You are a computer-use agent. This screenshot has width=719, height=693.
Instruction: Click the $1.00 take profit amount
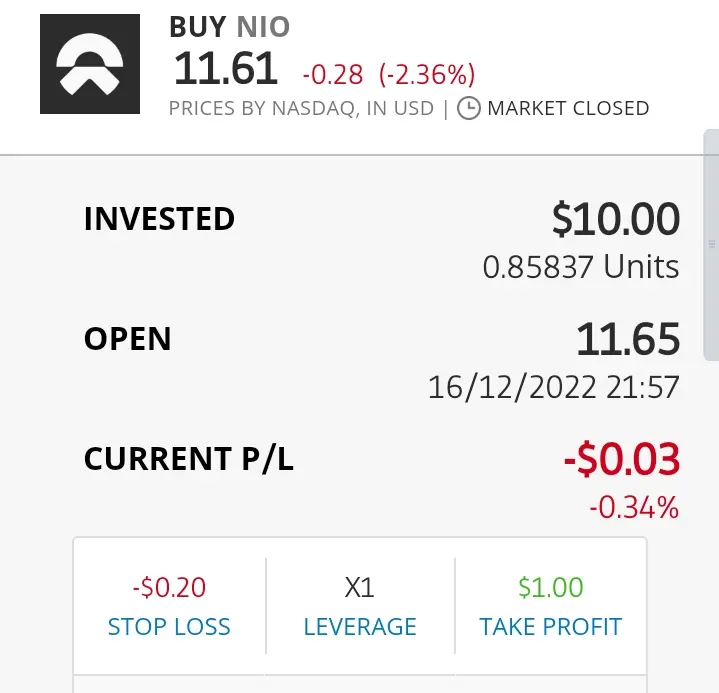click(551, 587)
